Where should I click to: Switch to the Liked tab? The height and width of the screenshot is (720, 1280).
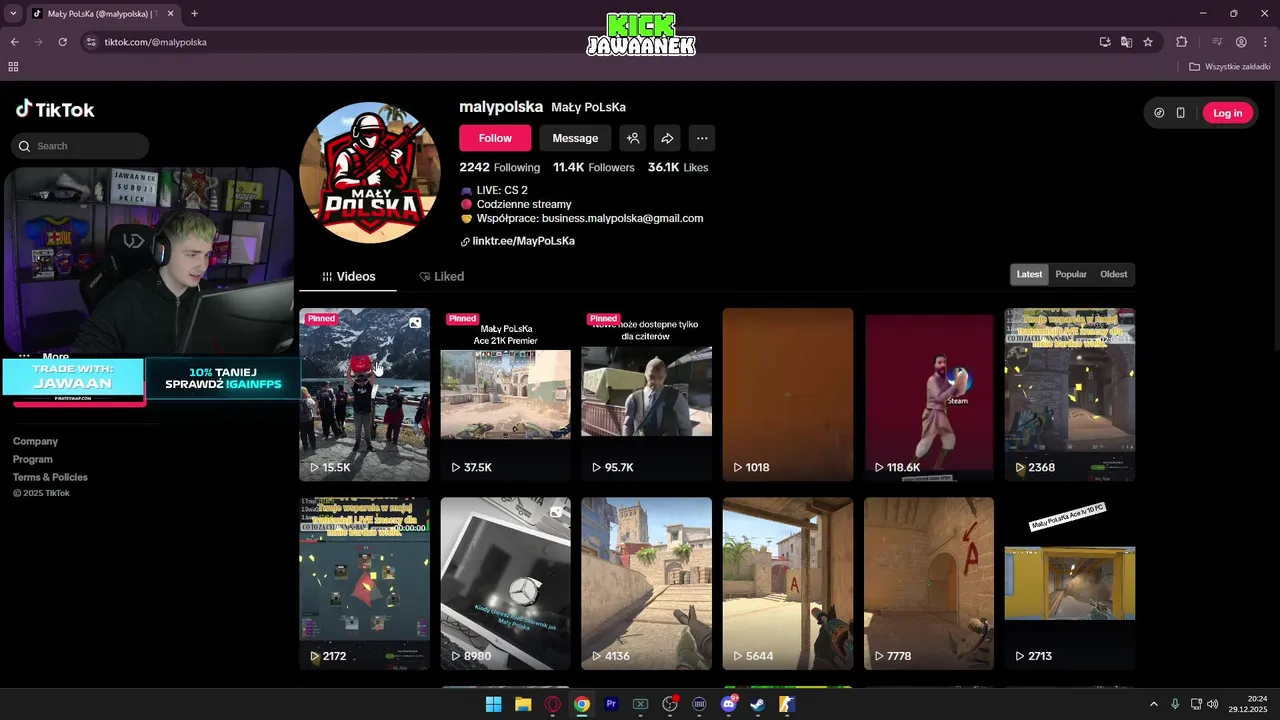point(441,276)
